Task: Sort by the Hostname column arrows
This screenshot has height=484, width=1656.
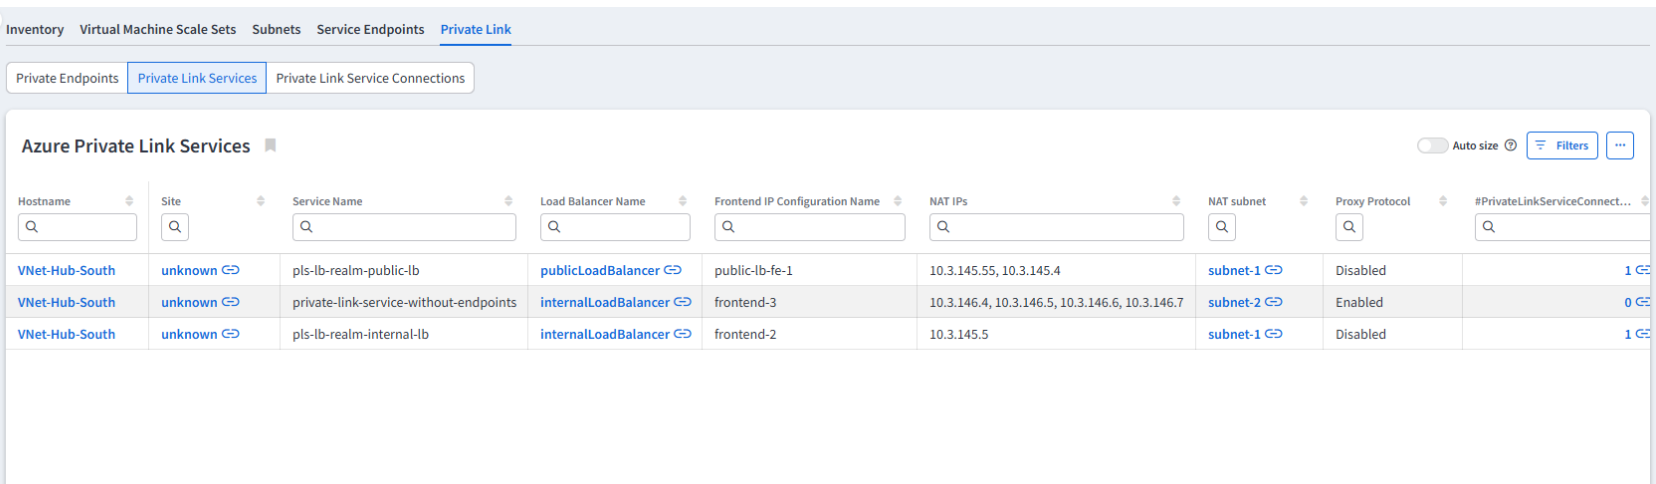Action: tap(129, 201)
